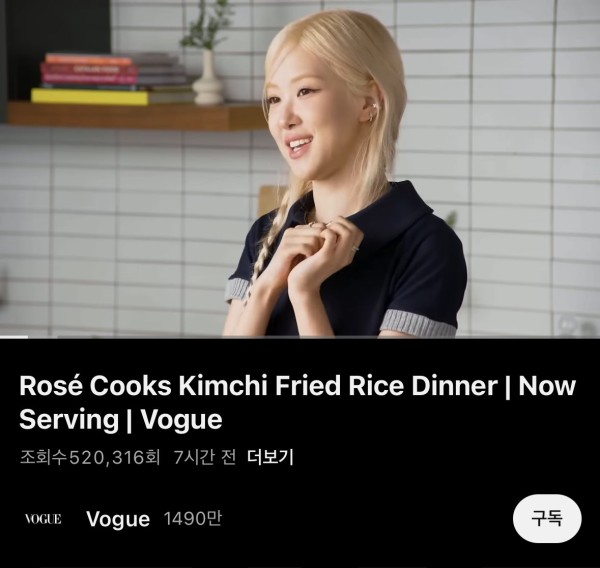Select the view count 조회수 520,316회
Viewport: 600px width, 568px height.
(90, 457)
